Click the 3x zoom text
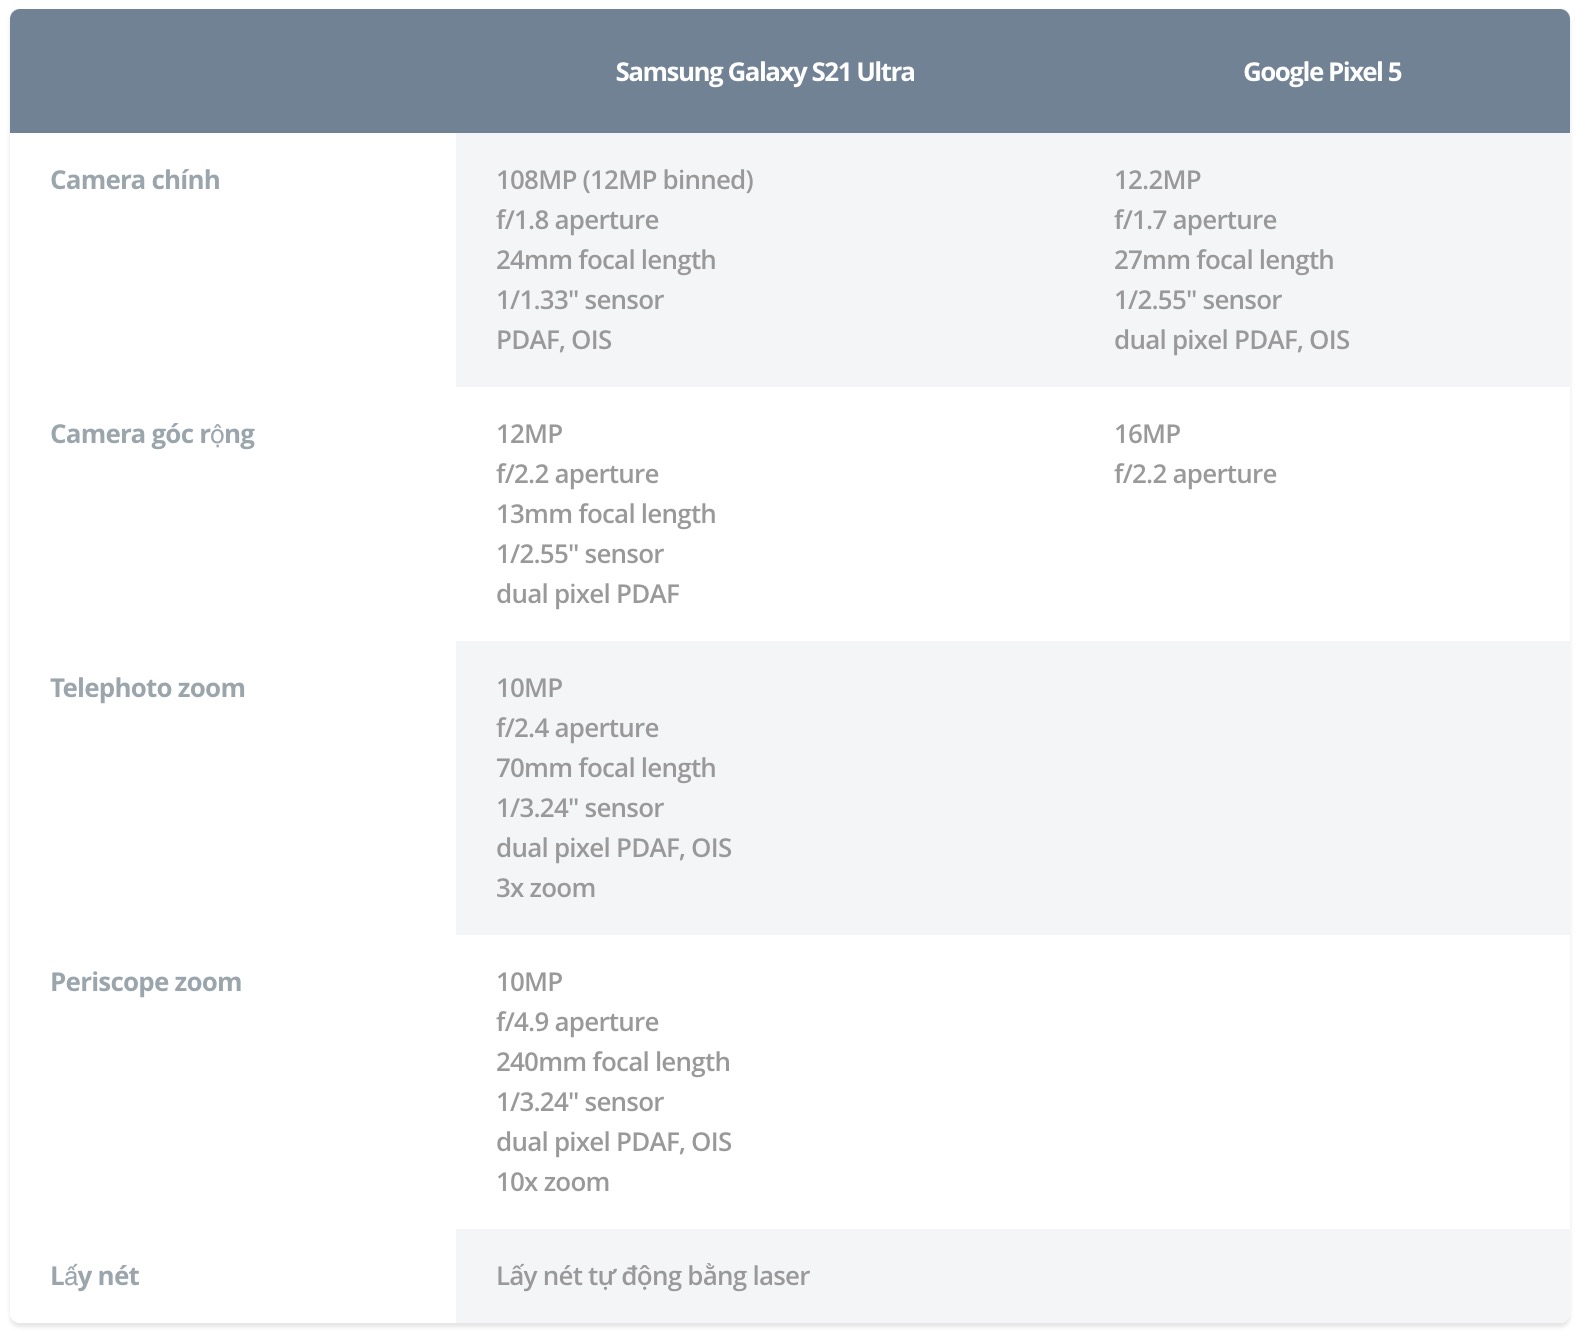This screenshot has width=1578, height=1332. coord(545,888)
